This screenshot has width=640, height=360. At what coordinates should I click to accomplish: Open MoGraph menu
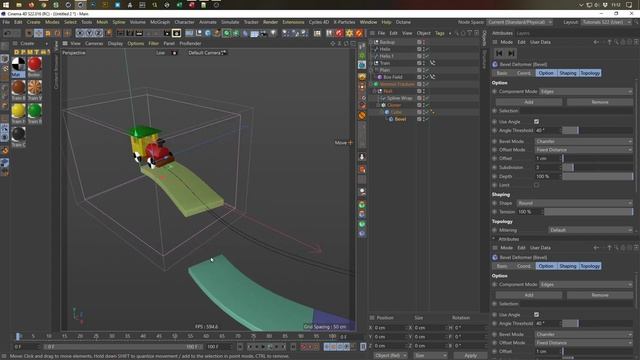click(x=160, y=22)
